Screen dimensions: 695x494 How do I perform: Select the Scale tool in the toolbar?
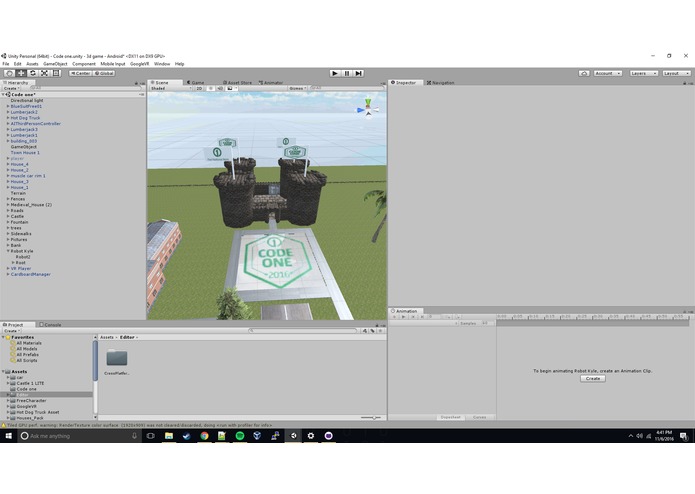coord(44,73)
